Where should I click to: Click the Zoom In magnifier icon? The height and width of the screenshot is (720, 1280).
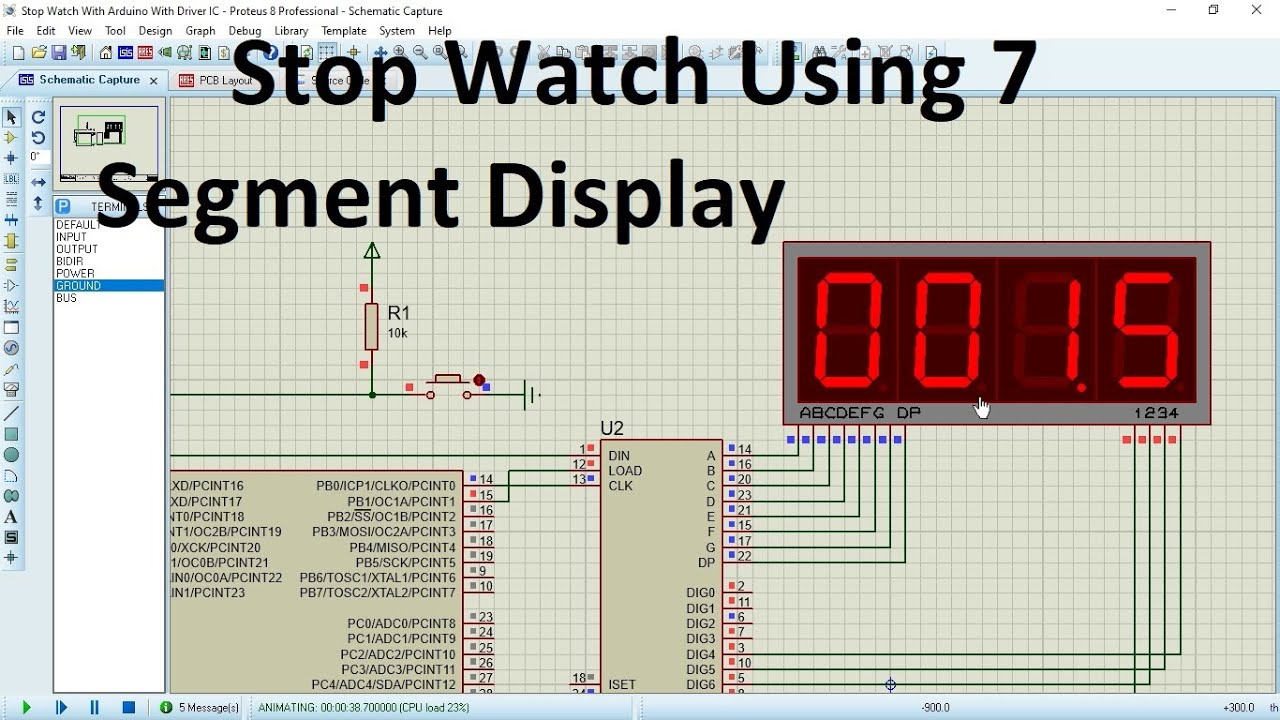click(x=400, y=53)
